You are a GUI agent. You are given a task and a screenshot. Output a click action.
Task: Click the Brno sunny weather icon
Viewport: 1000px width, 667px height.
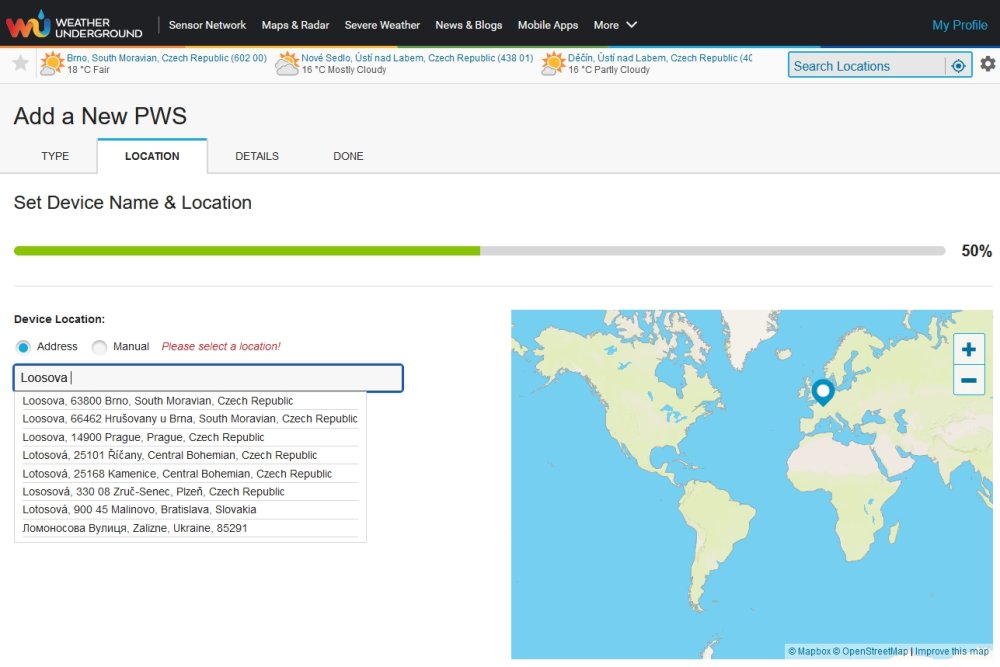tap(51, 65)
